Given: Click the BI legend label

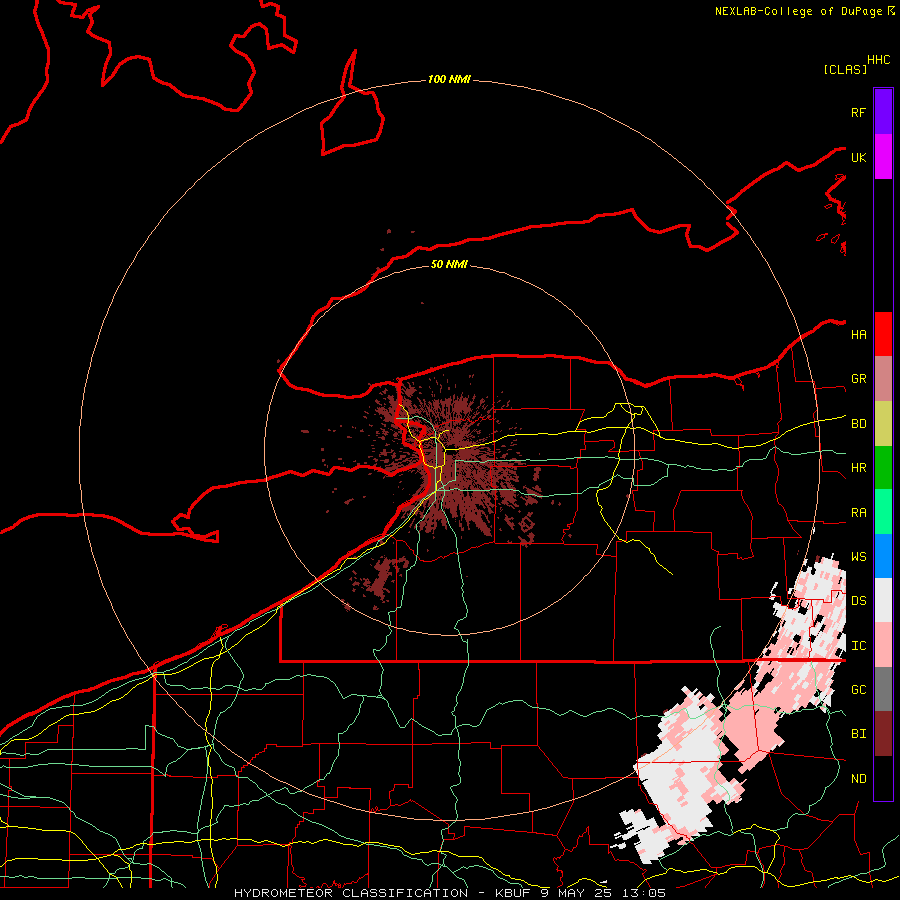Looking at the screenshot, I should coord(858,734).
